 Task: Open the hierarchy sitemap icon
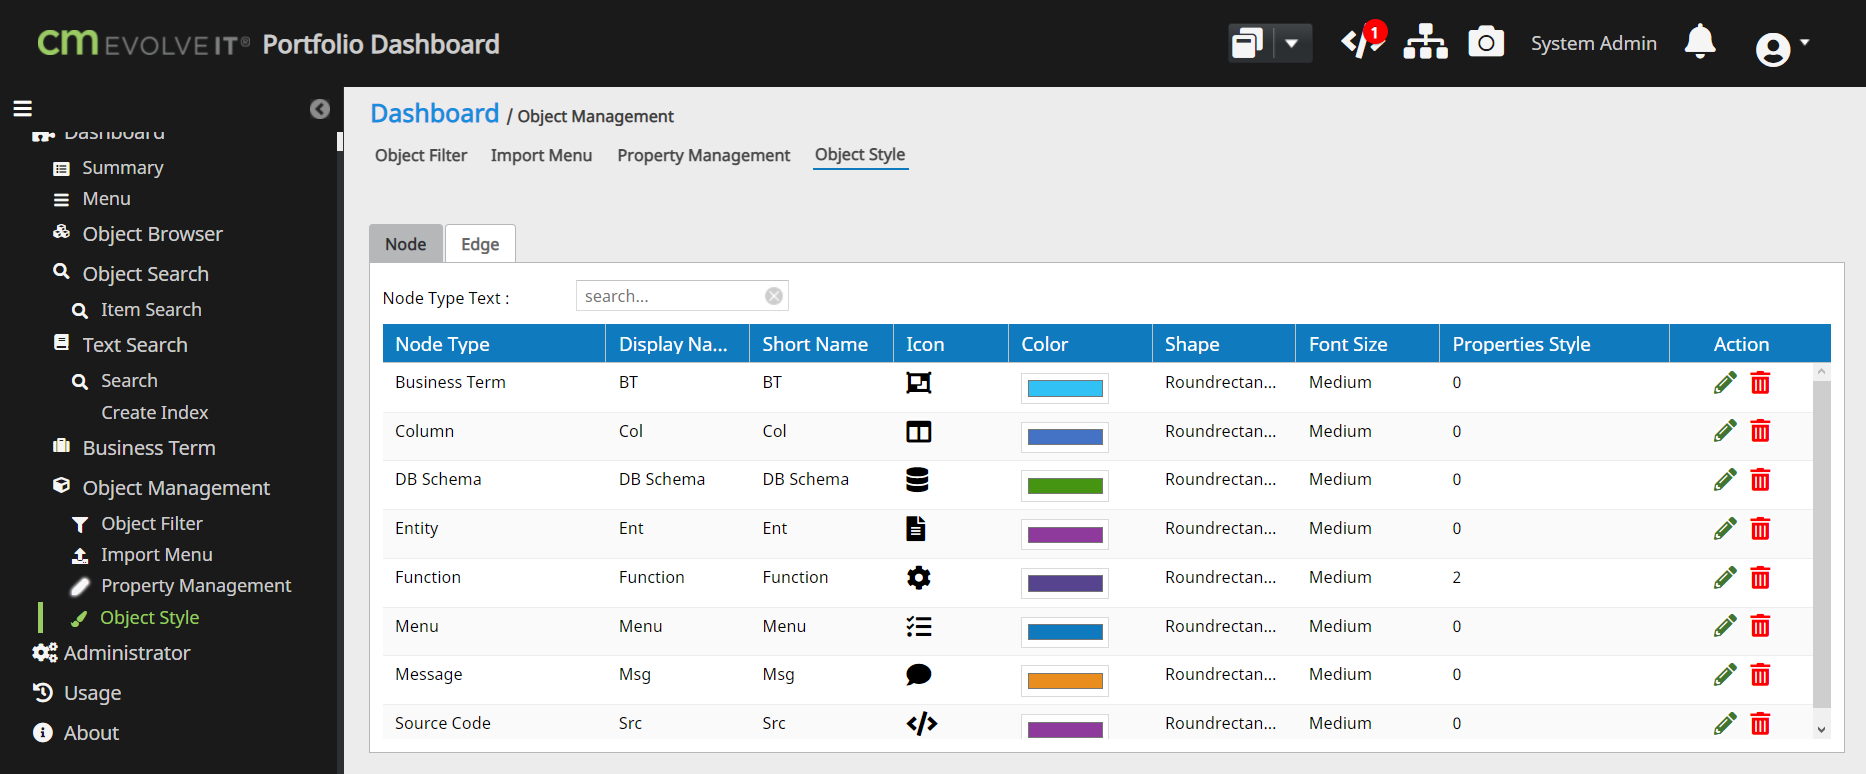tap(1425, 42)
